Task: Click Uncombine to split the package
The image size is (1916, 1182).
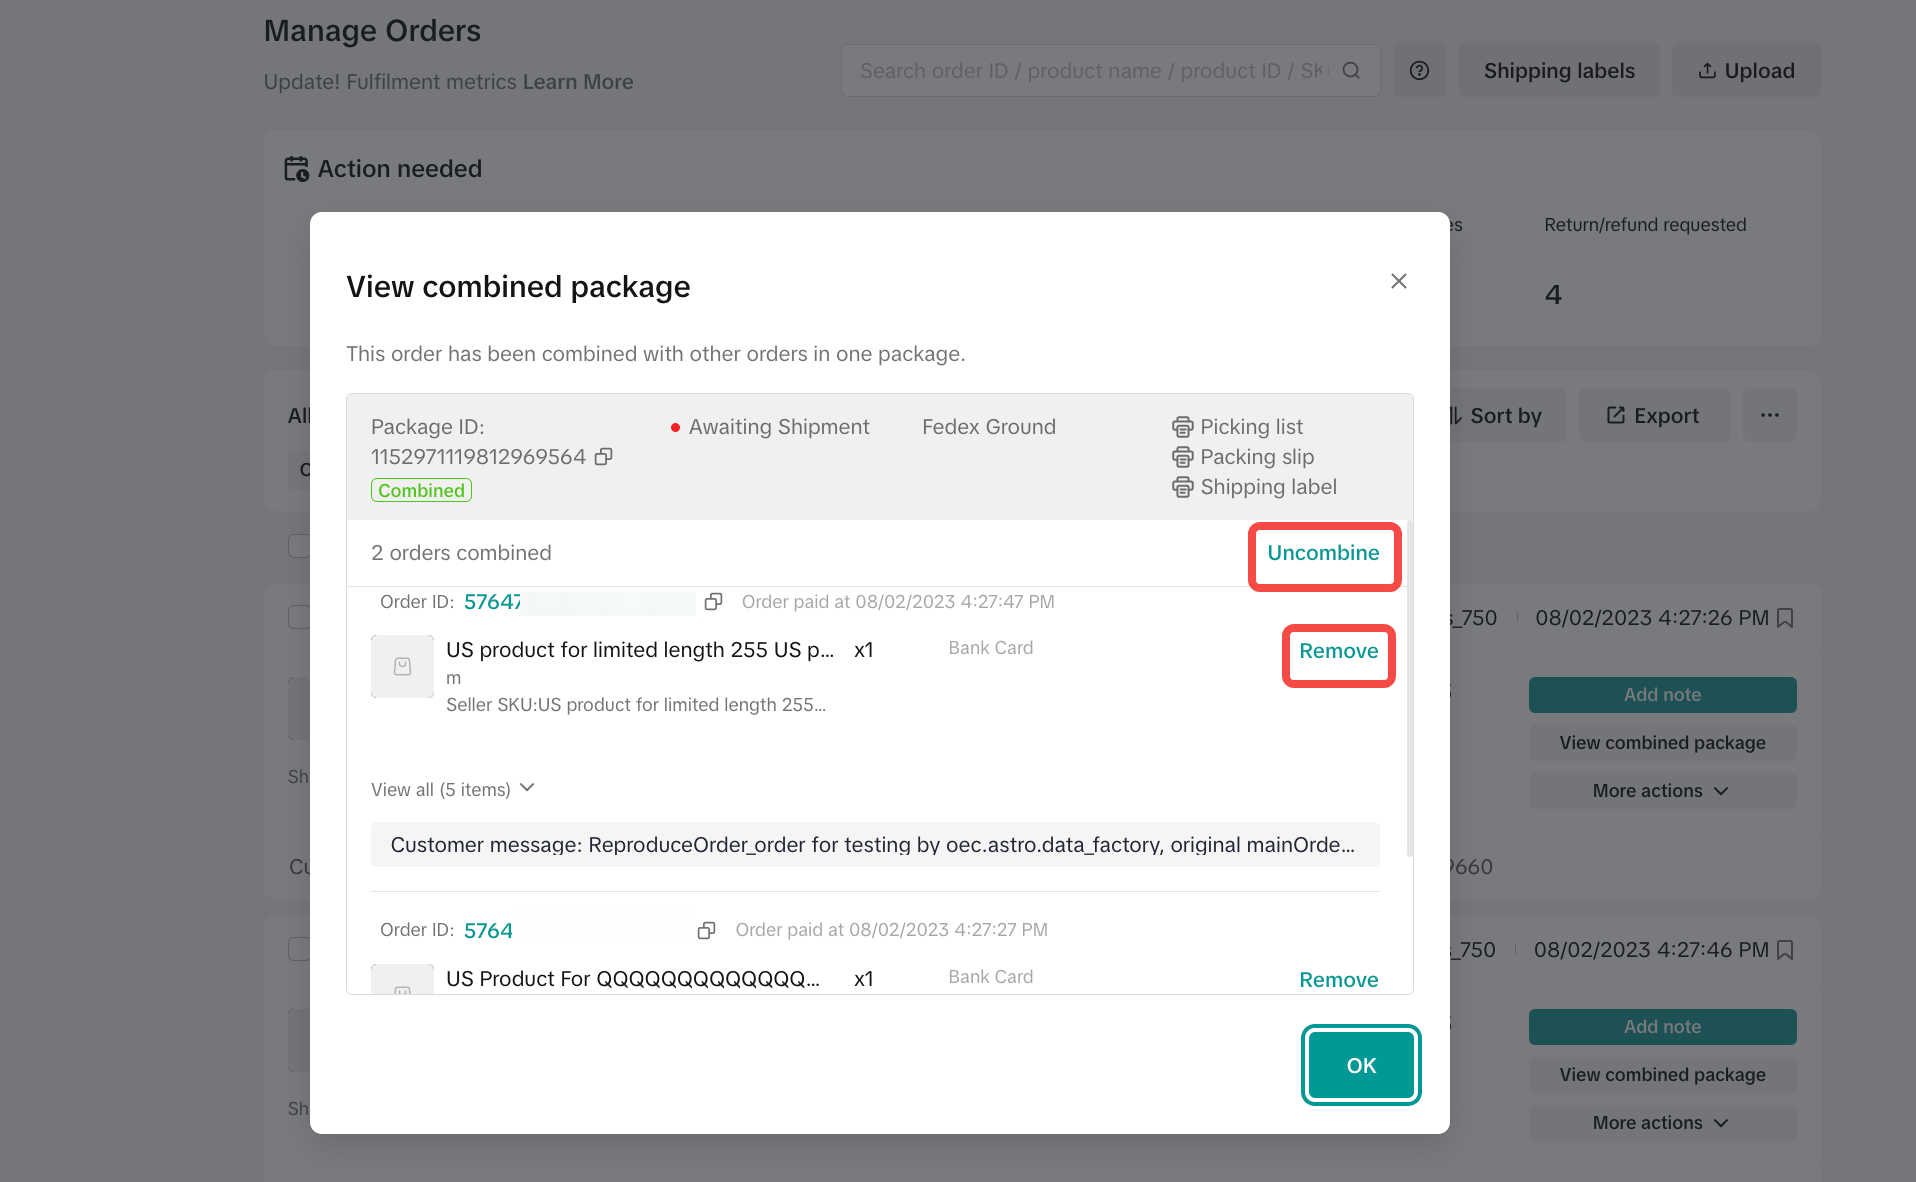Action: (x=1323, y=554)
